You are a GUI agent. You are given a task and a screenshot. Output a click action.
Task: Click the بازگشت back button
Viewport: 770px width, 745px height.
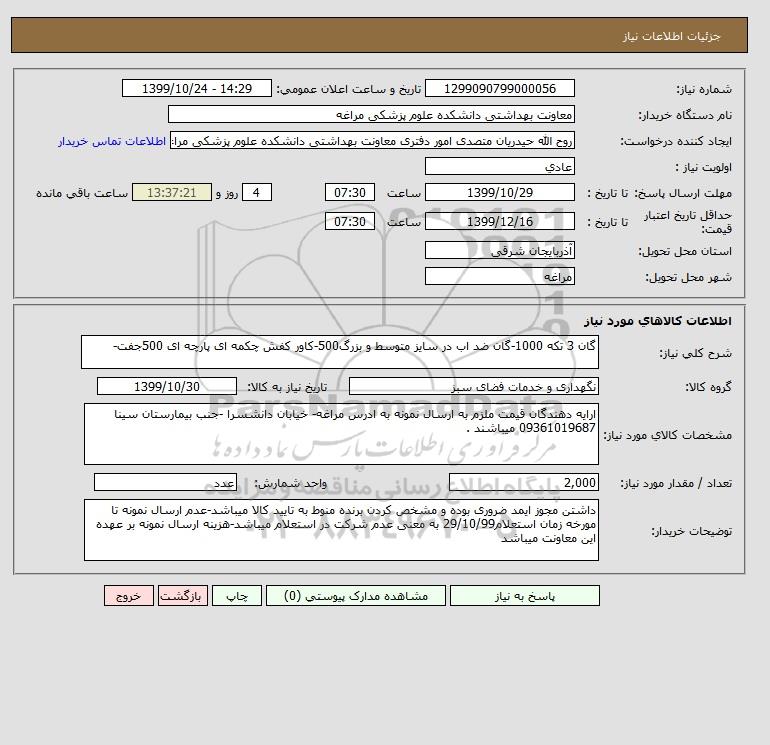pyautogui.click(x=183, y=595)
